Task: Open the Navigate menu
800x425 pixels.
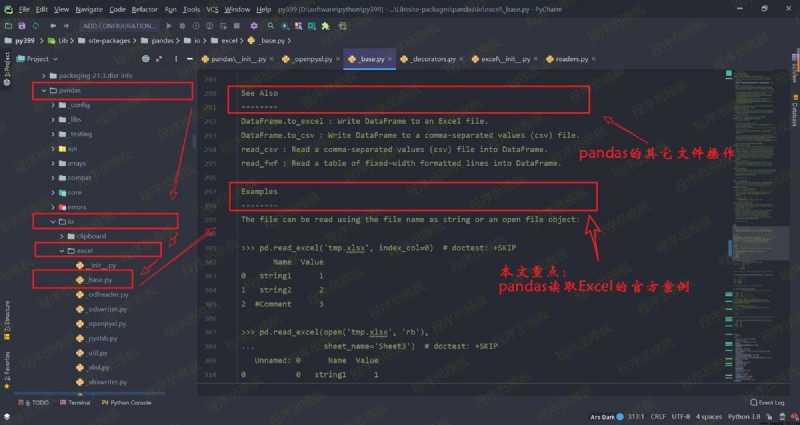Action: point(89,9)
